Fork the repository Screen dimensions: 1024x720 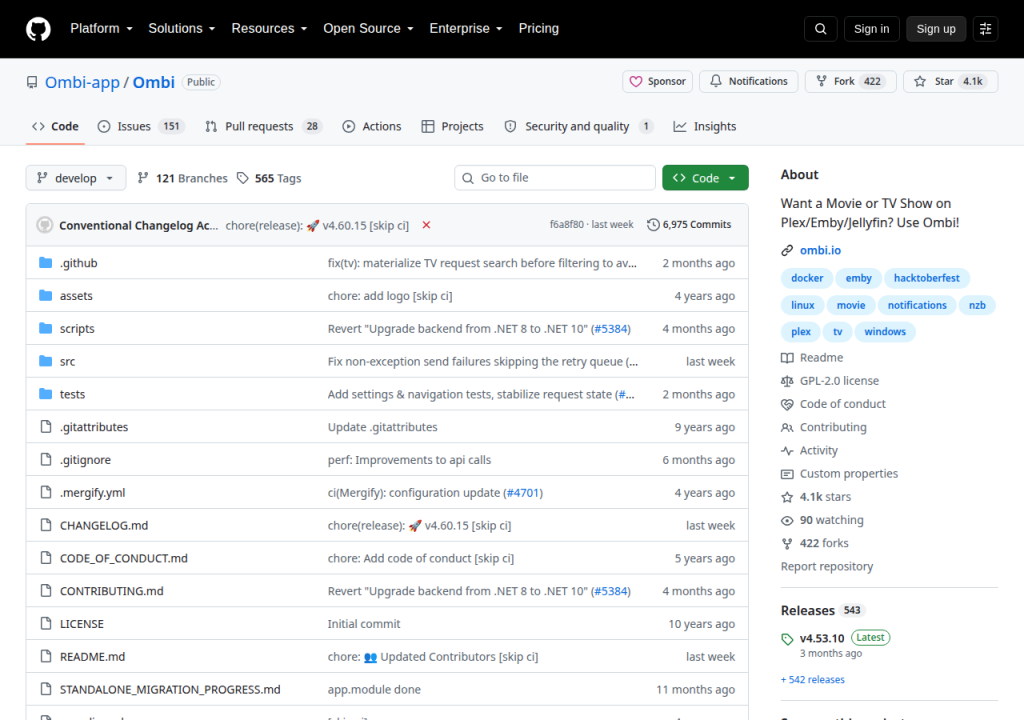pos(850,82)
